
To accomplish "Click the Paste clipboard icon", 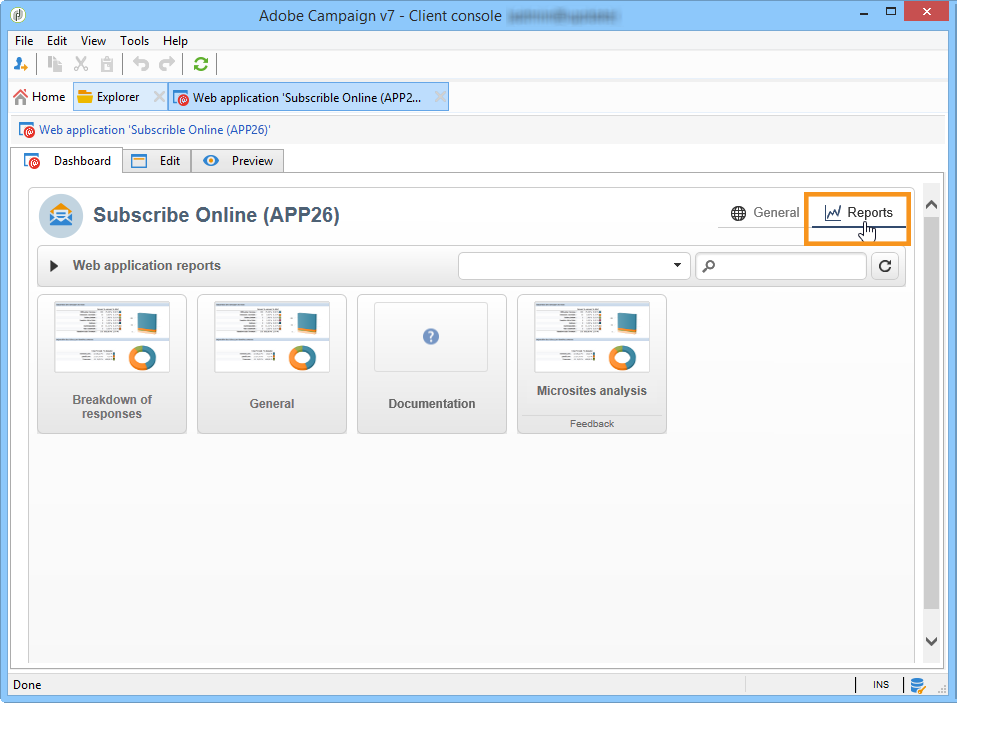I will coord(107,64).
